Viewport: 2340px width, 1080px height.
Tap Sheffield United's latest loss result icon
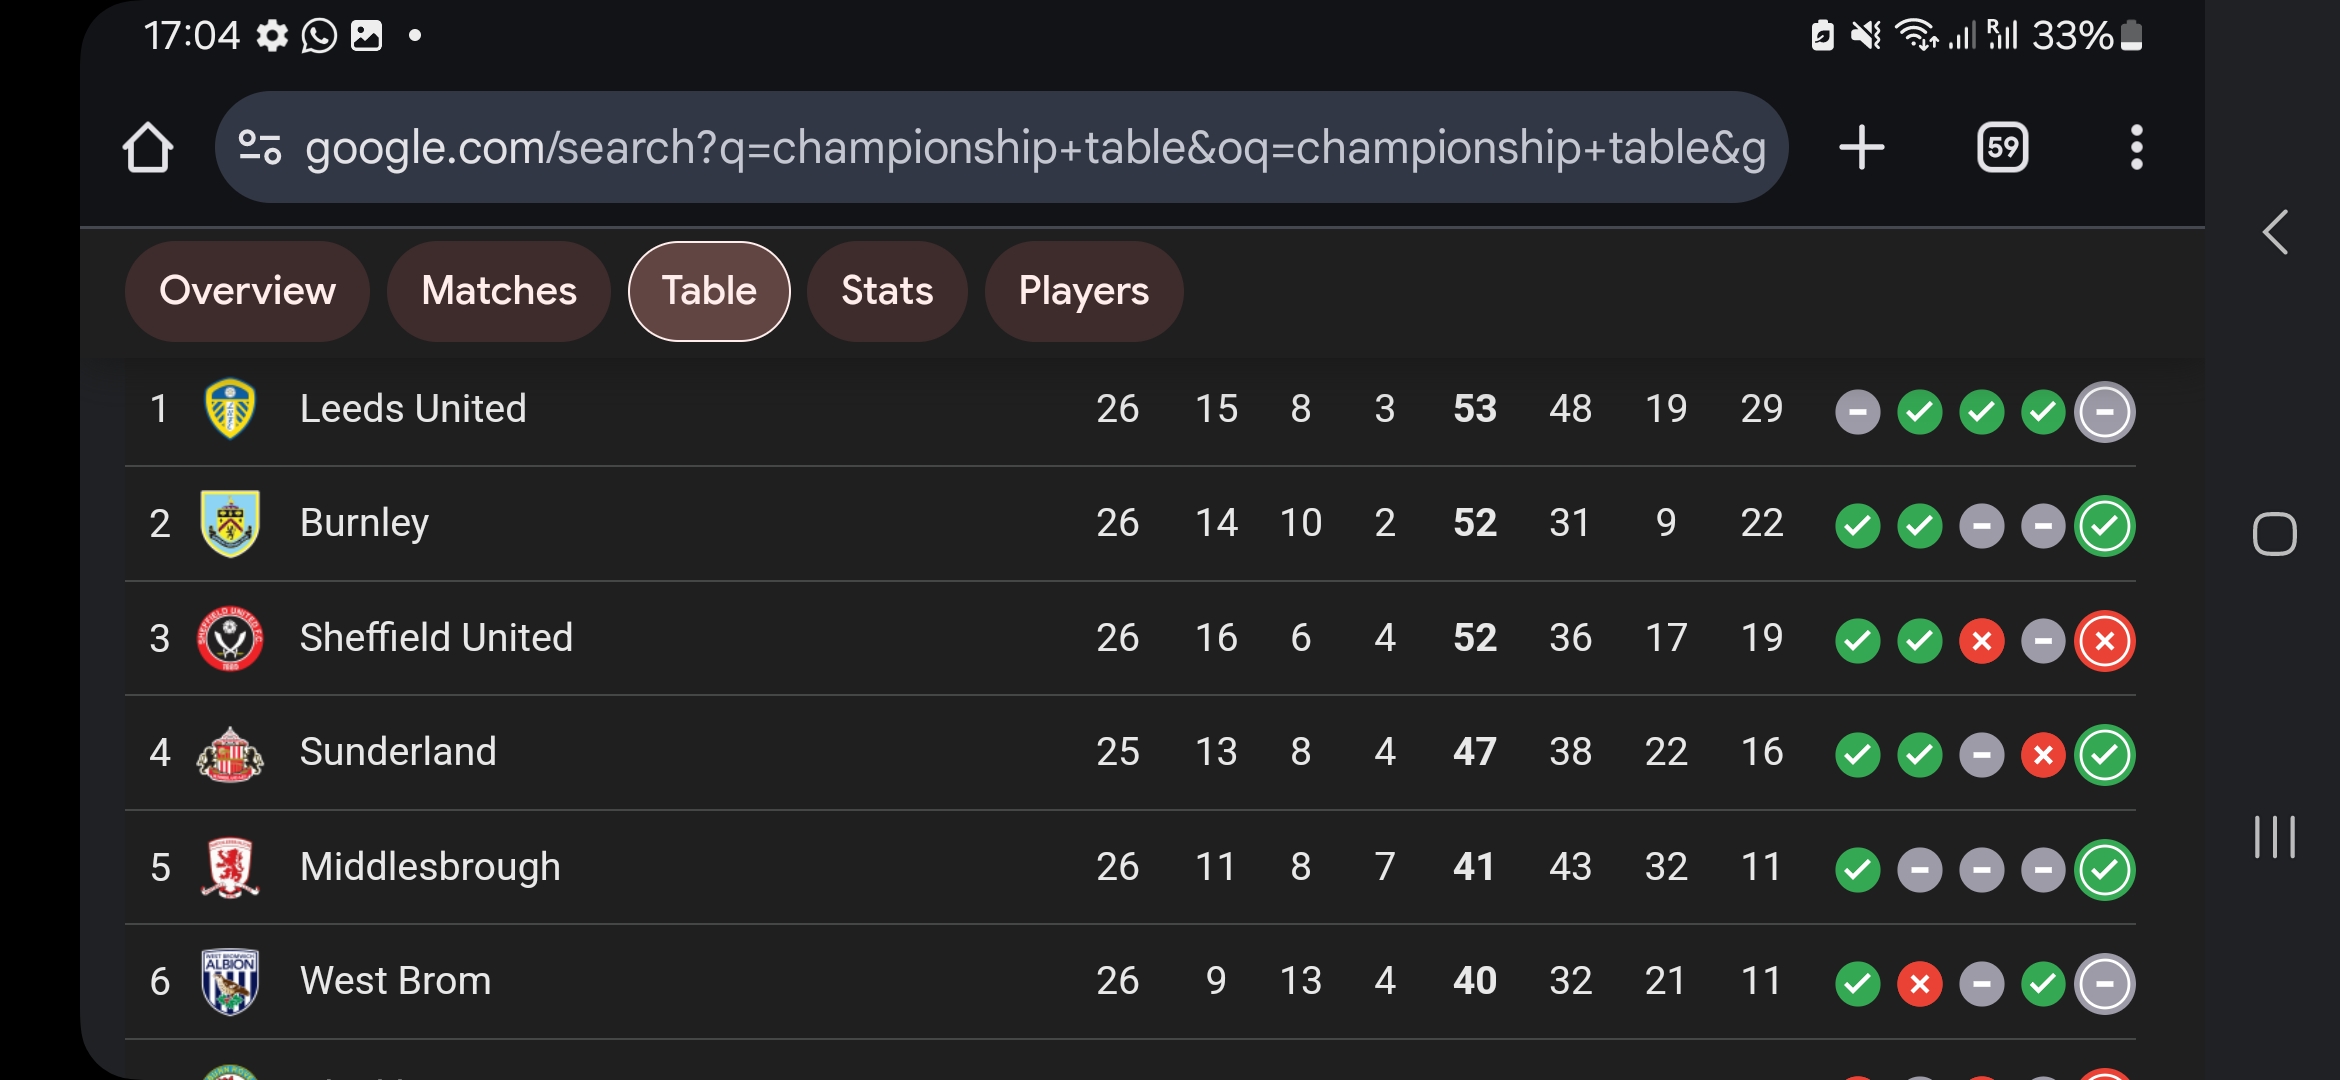click(2105, 641)
